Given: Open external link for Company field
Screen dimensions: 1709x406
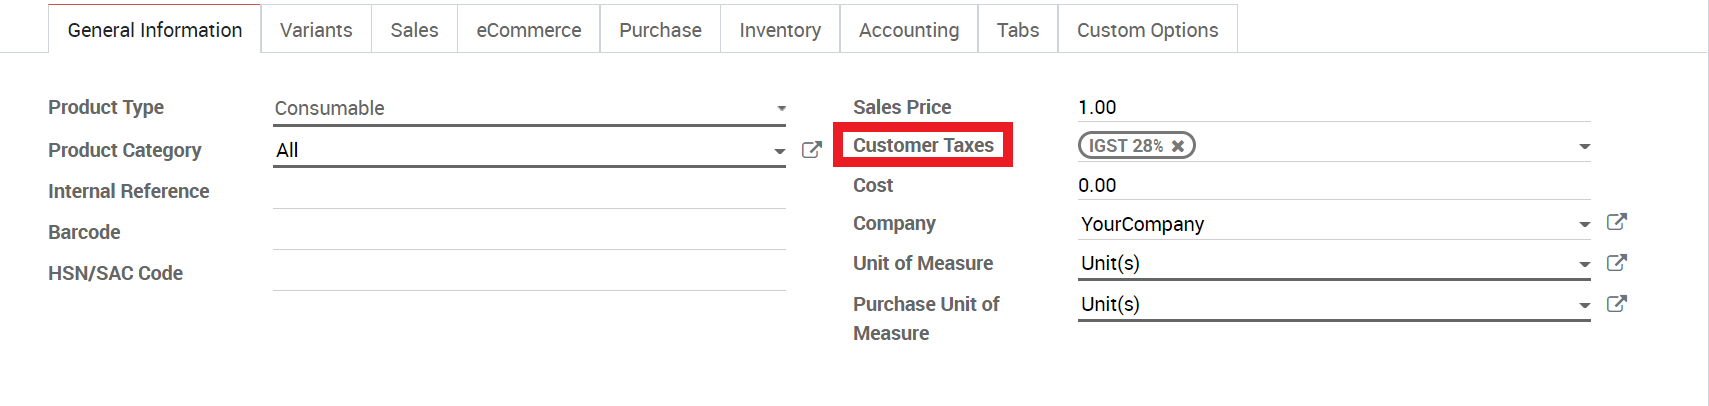Looking at the screenshot, I should [1616, 222].
